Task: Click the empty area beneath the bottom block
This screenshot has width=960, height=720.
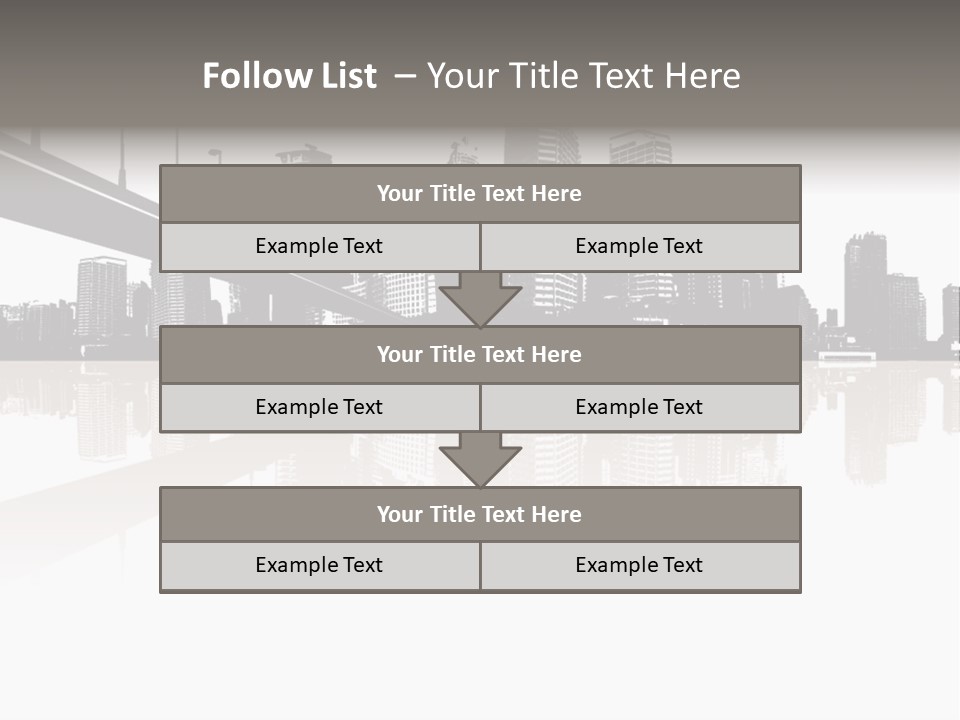Action: [x=480, y=655]
